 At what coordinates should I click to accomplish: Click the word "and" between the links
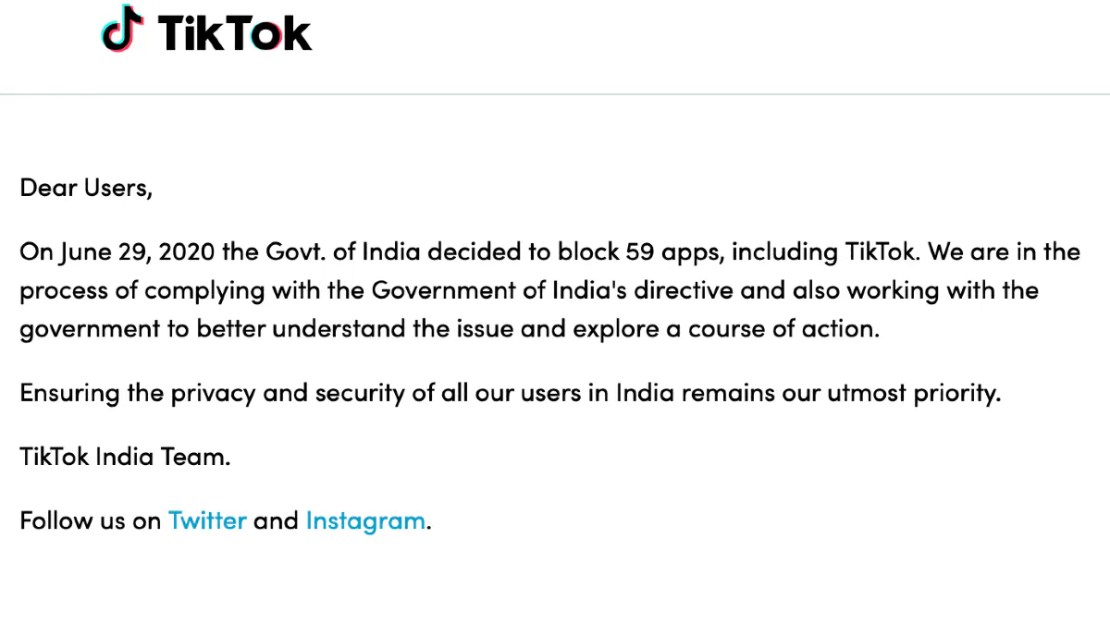click(276, 521)
